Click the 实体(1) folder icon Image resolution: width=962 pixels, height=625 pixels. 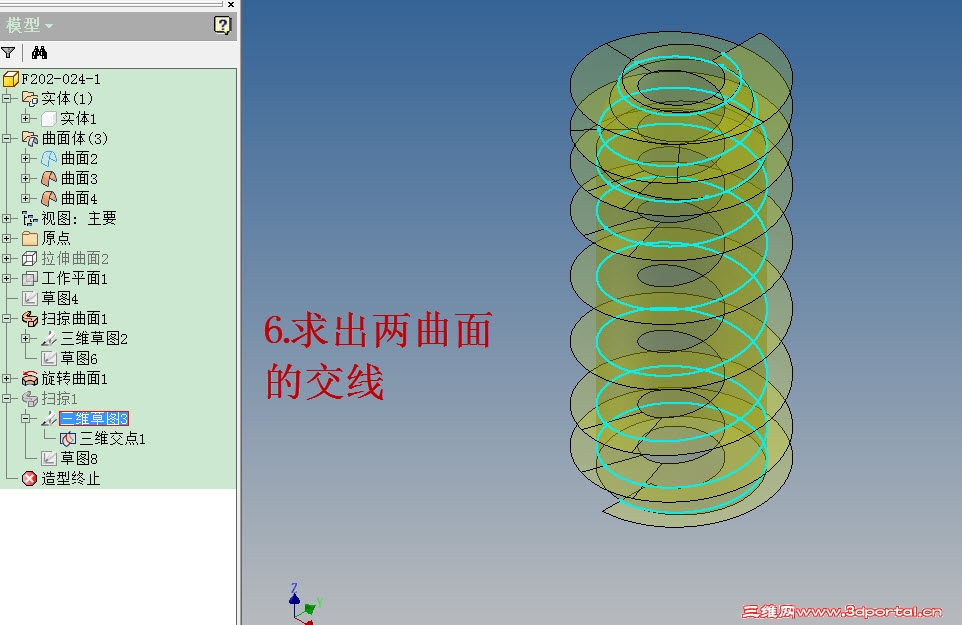pos(29,98)
